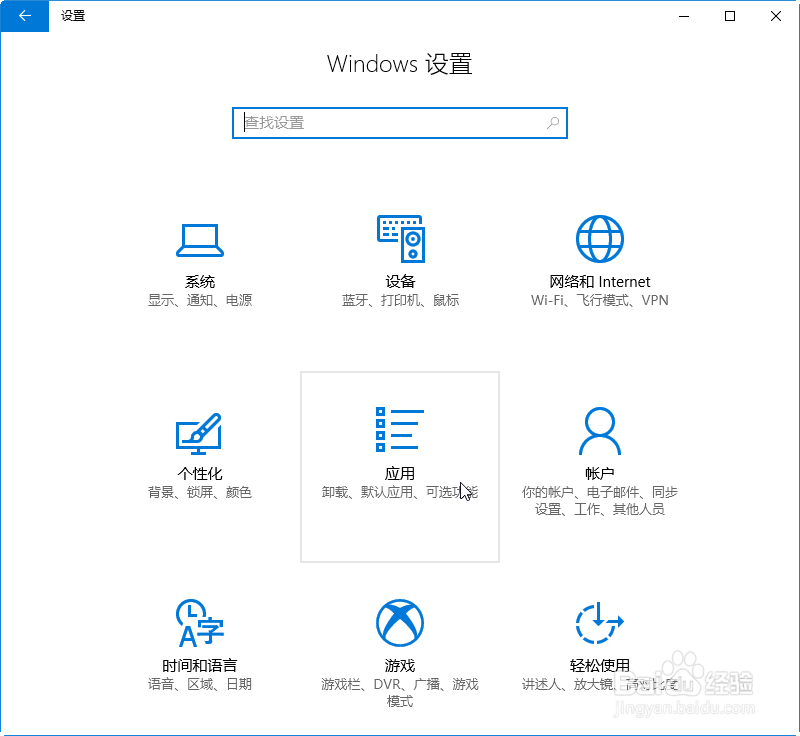Click the 语音、区域、日期 description
This screenshot has height=736, width=800.
tap(200, 684)
